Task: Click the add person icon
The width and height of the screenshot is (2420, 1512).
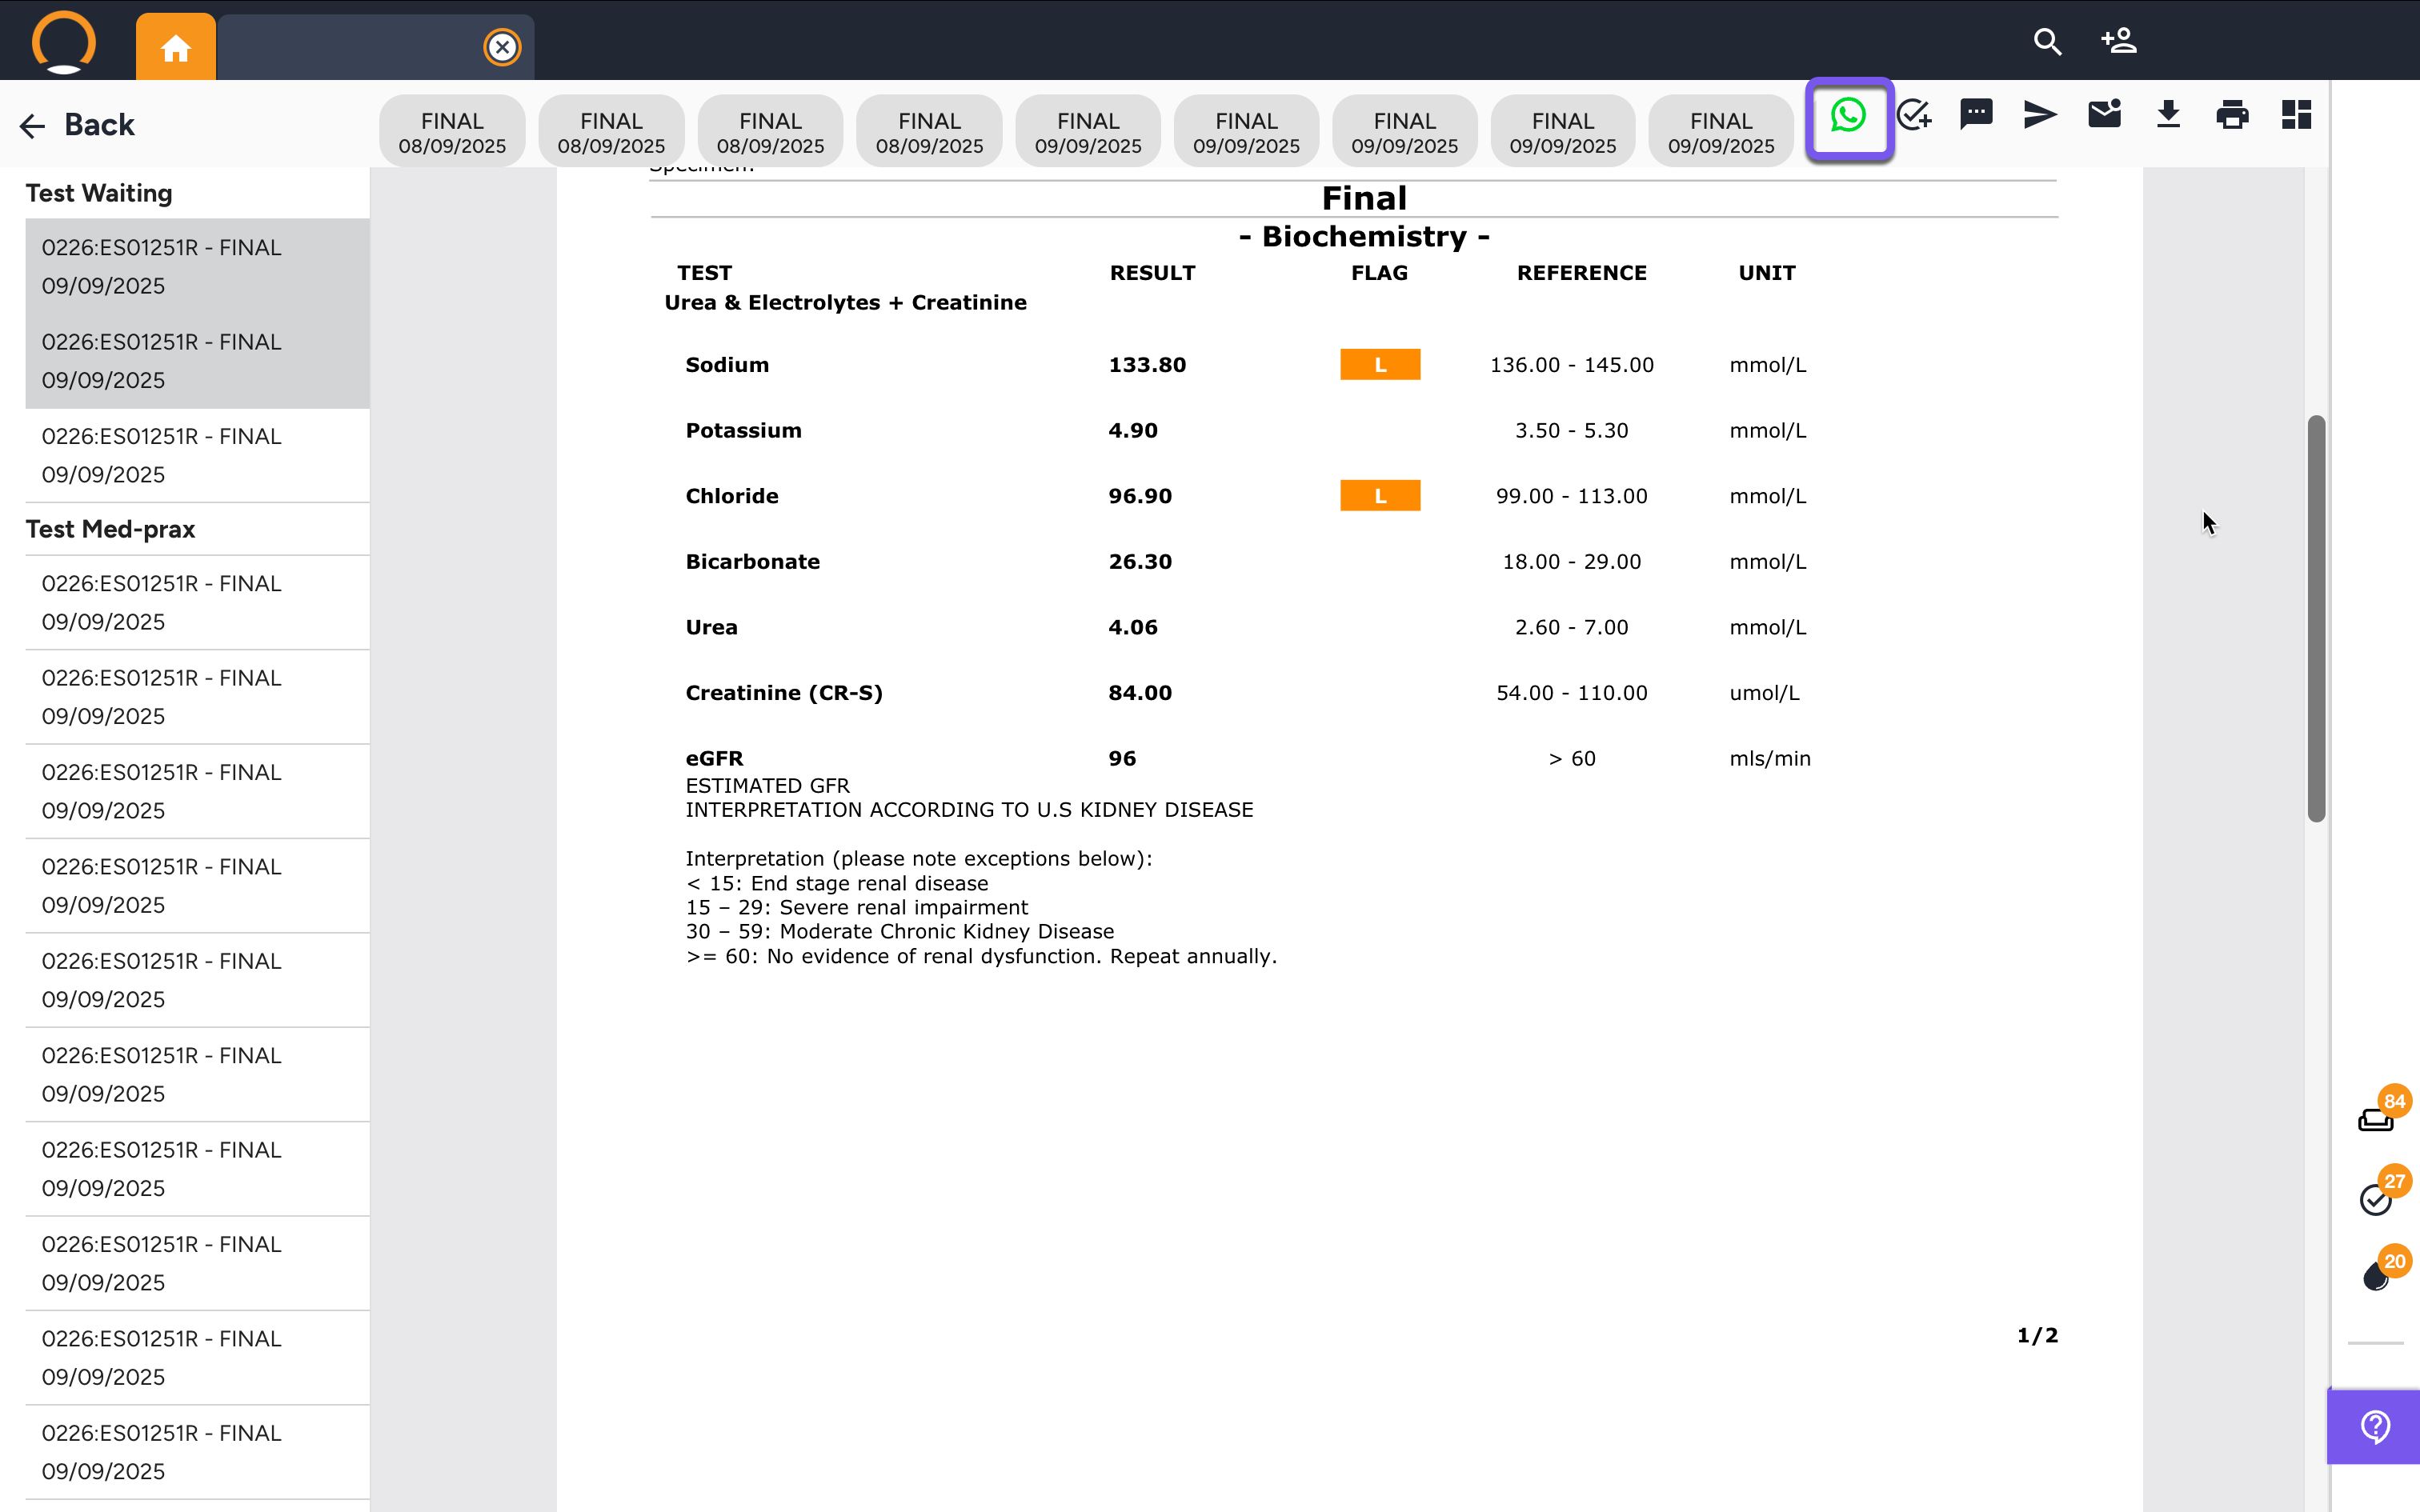Action: pyautogui.click(x=2119, y=42)
